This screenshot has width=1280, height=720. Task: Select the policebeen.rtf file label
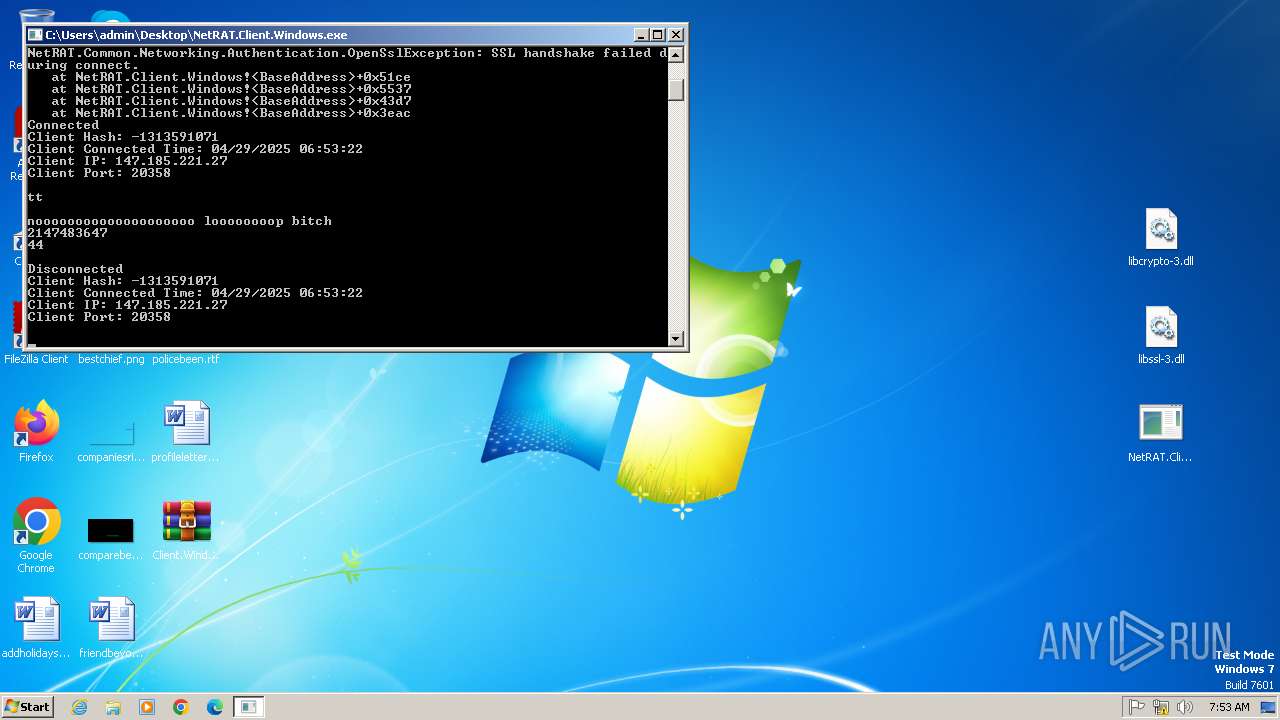tap(185, 359)
